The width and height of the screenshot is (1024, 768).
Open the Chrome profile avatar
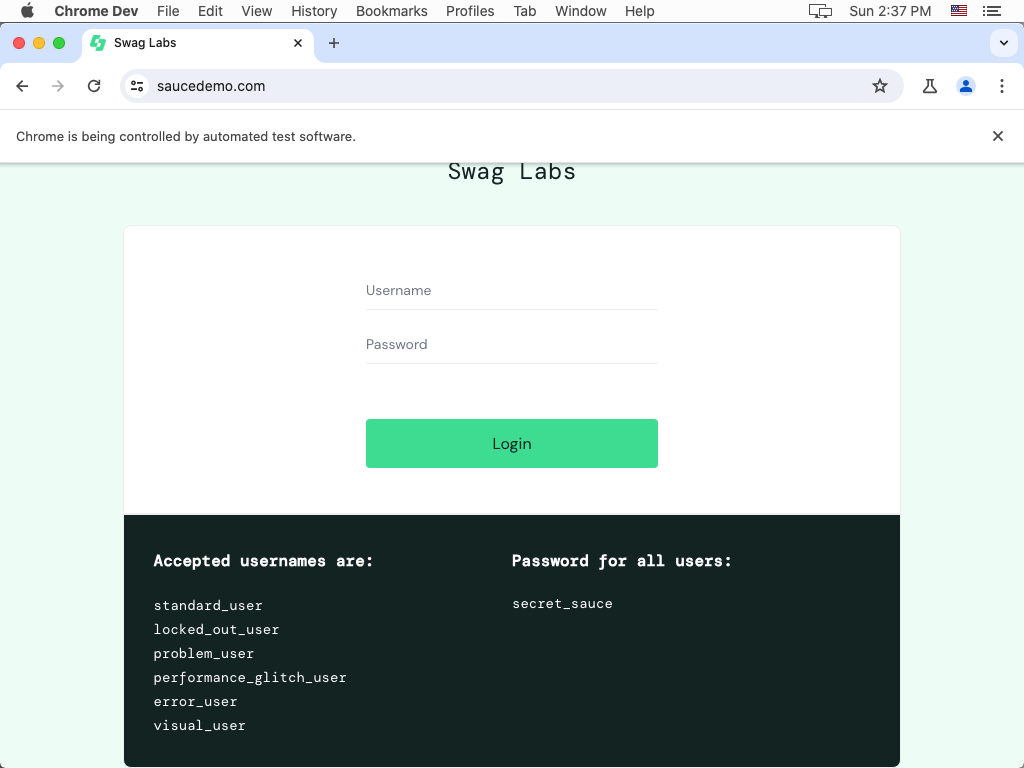965,86
